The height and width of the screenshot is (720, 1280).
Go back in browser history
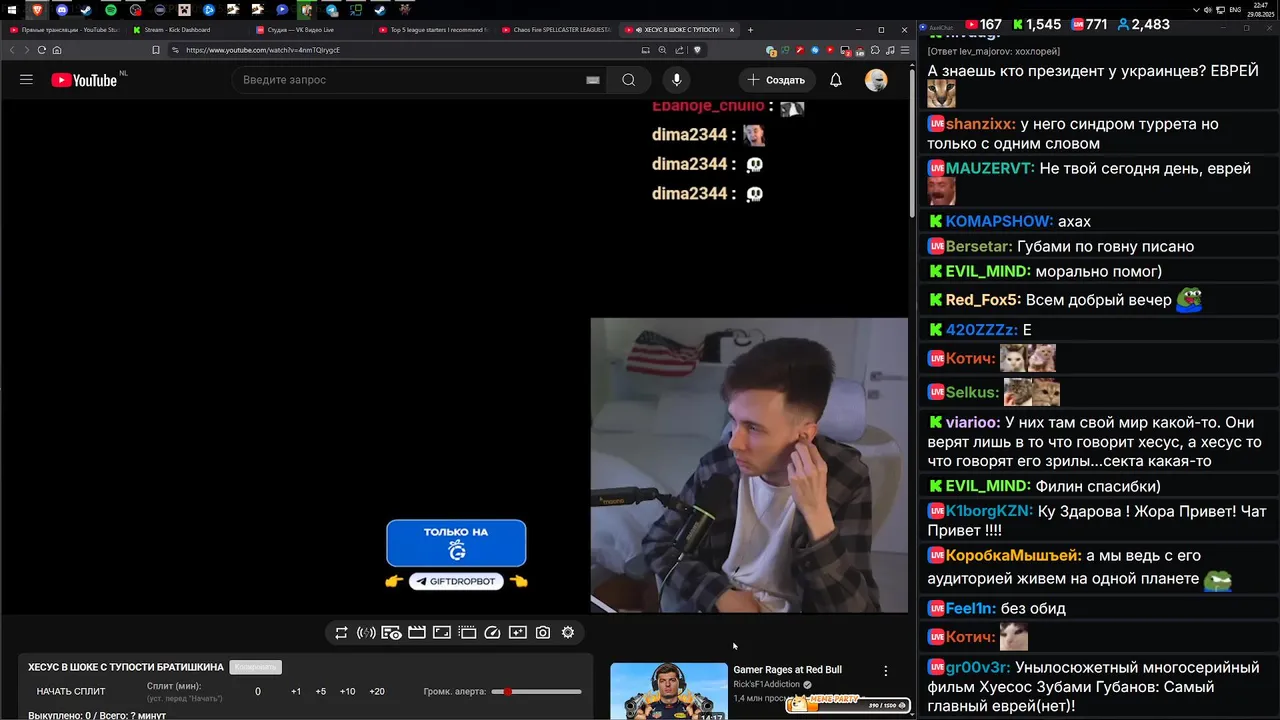[14, 50]
